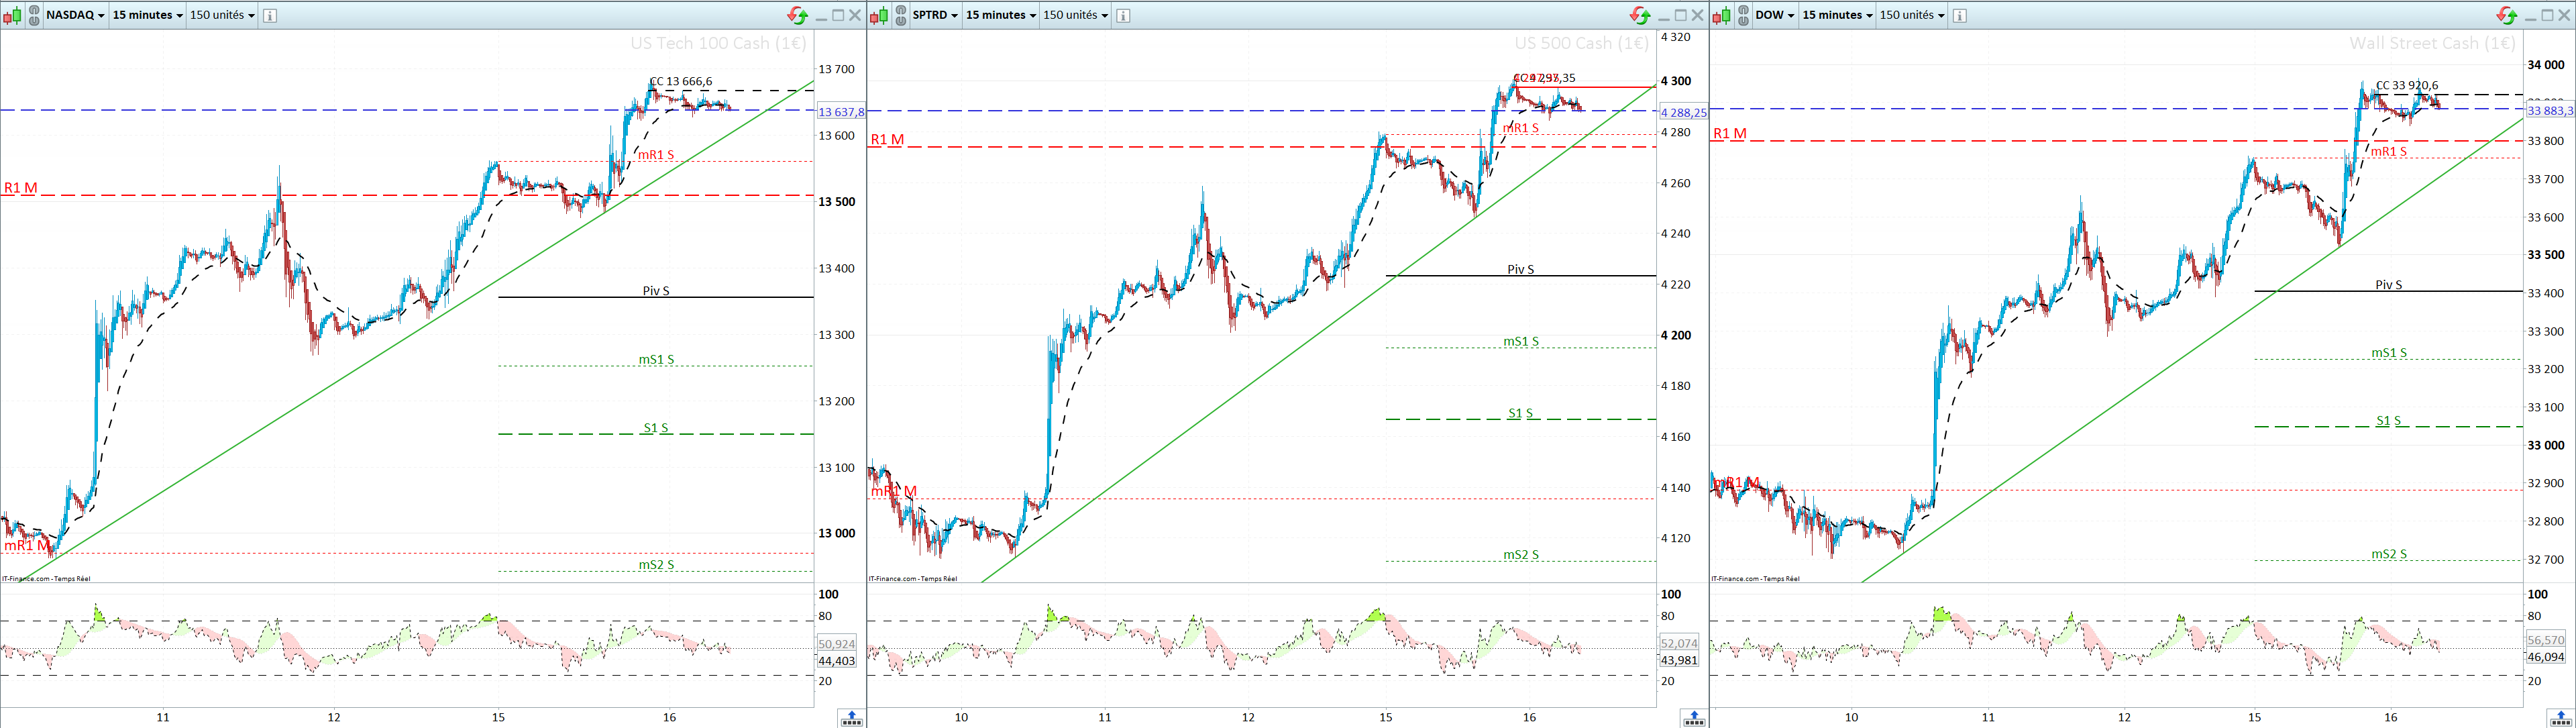Click the 'S1 S' support label on NASDAQ chart
This screenshot has height=728, width=2576.
pyautogui.click(x=656, y=428)
